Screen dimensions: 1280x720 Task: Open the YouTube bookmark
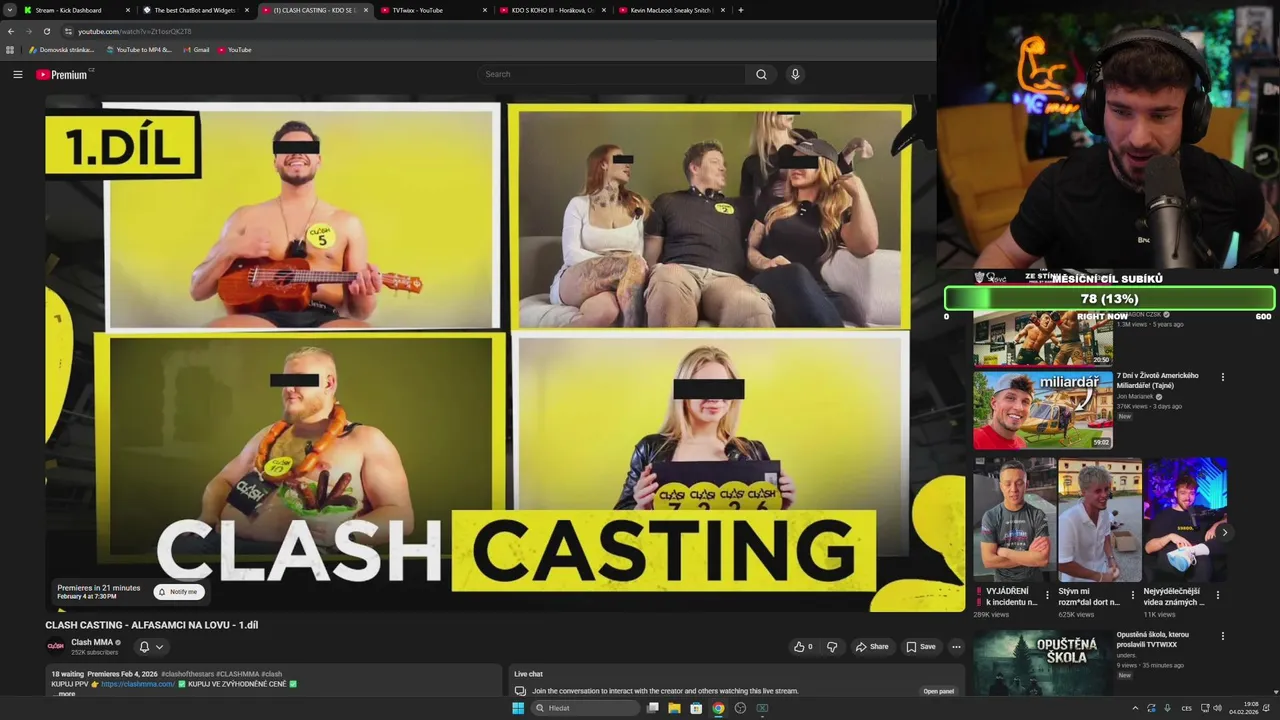point(235,50)
